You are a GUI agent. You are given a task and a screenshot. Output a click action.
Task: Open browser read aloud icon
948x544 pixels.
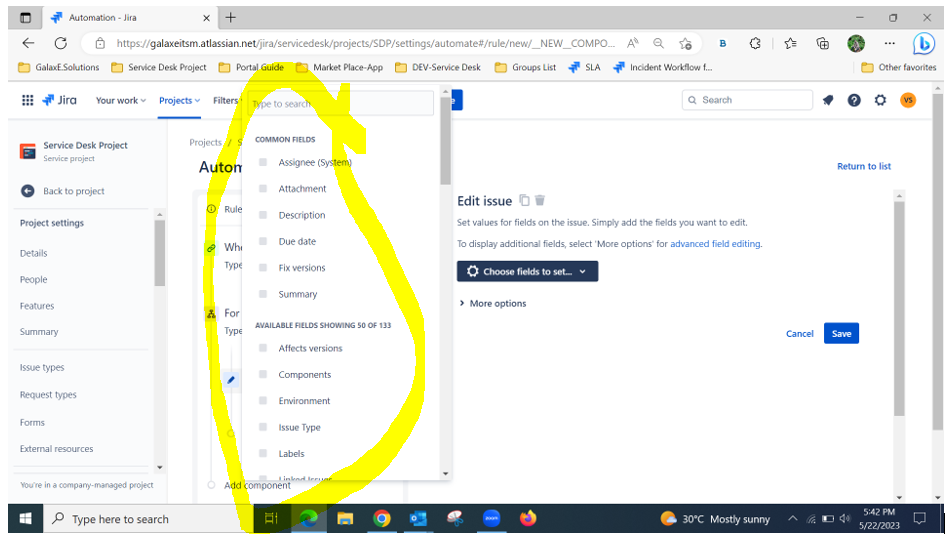point(632,43)
